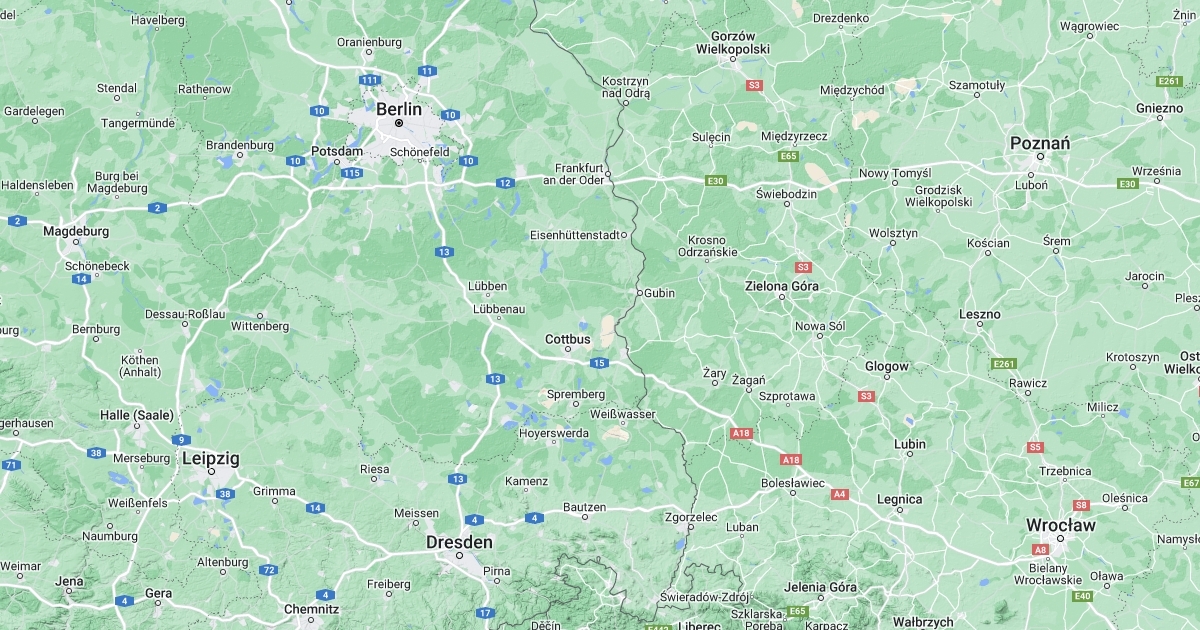Select the Cottbus city label
1200x630 pixels.
(x=568, y=339)
